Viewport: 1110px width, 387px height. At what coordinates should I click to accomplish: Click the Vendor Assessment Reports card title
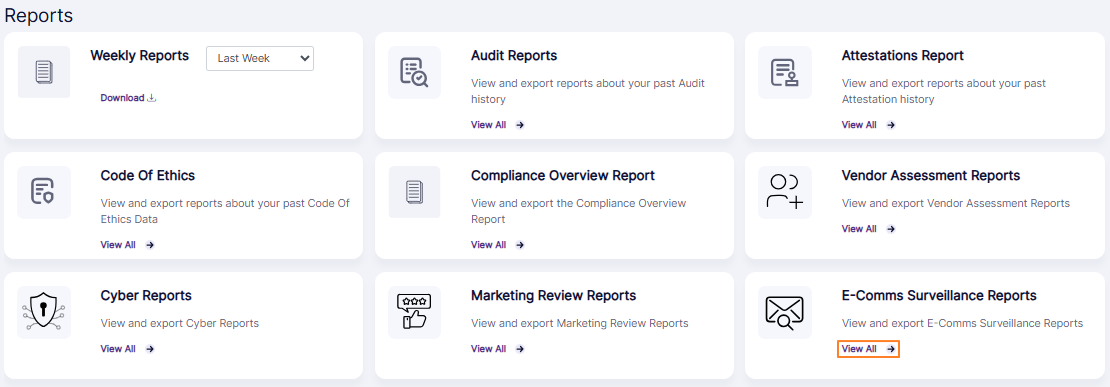[931, 175]
